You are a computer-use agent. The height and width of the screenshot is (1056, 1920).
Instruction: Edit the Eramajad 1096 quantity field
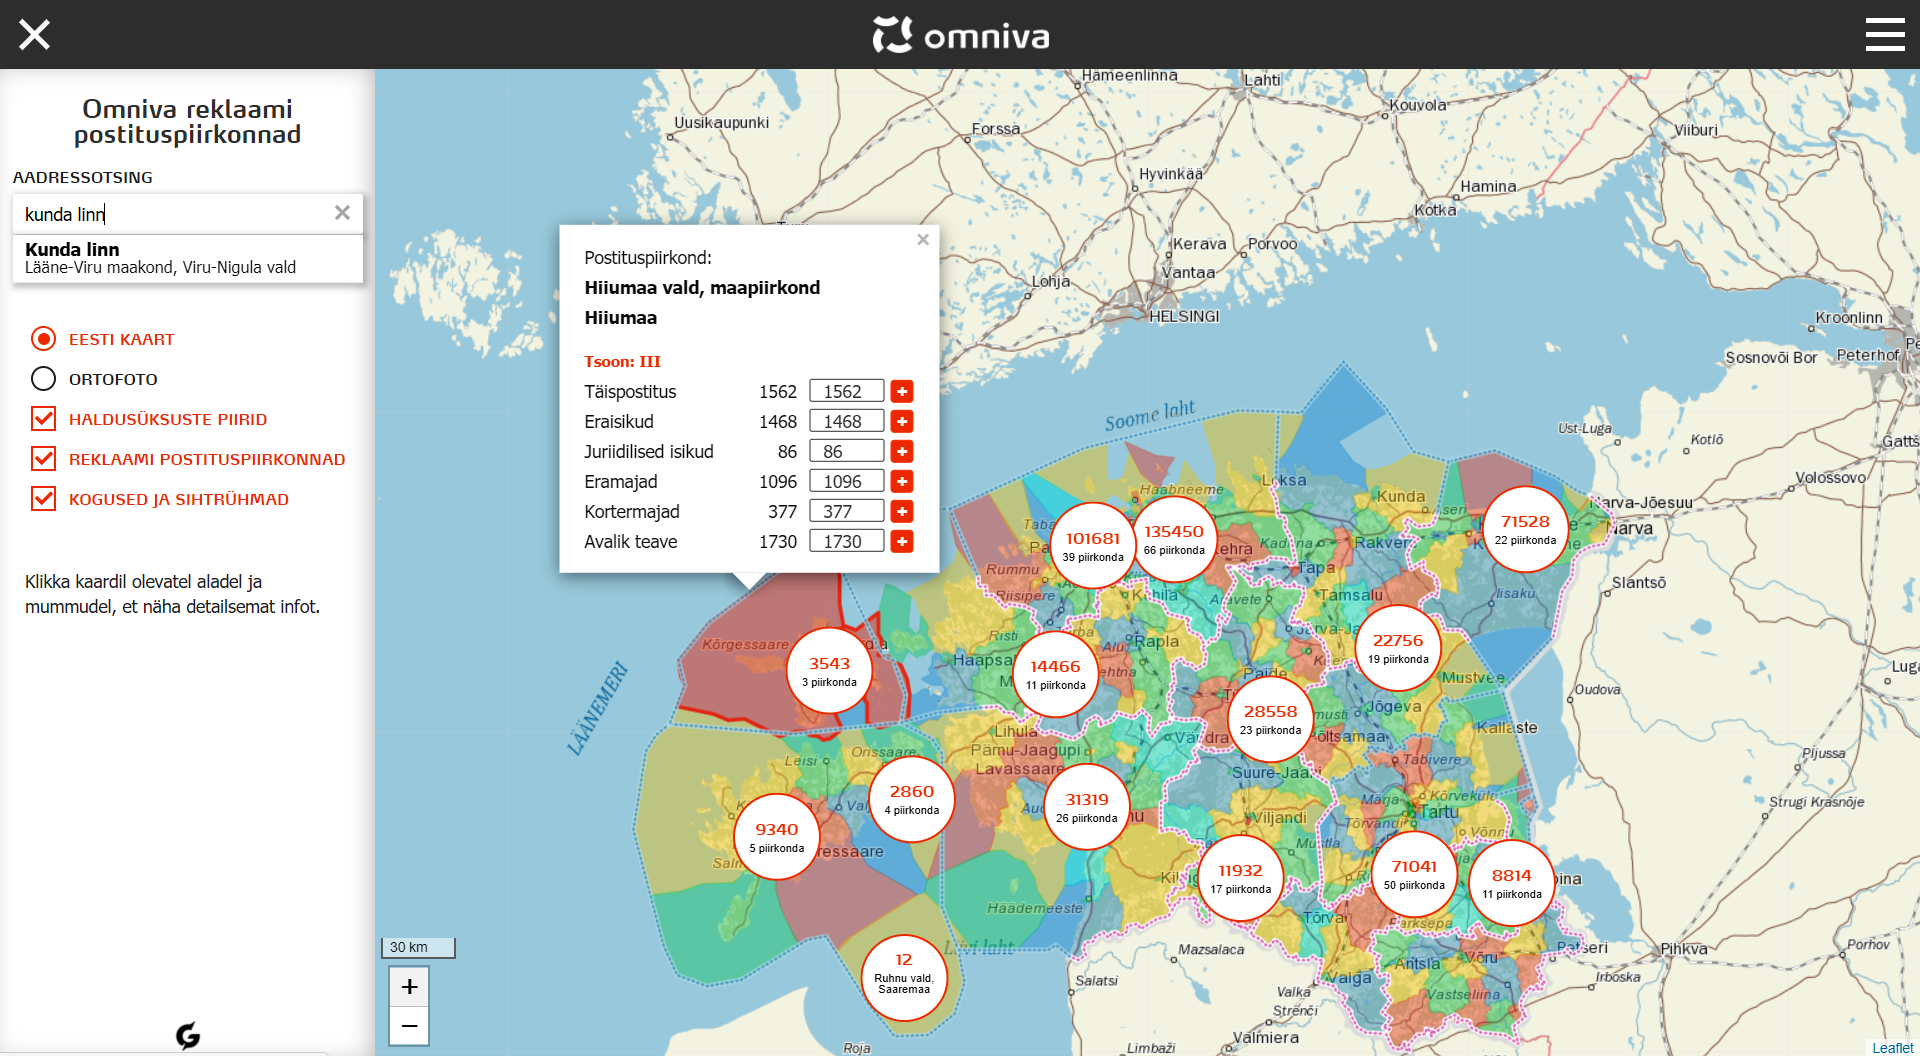846,481
